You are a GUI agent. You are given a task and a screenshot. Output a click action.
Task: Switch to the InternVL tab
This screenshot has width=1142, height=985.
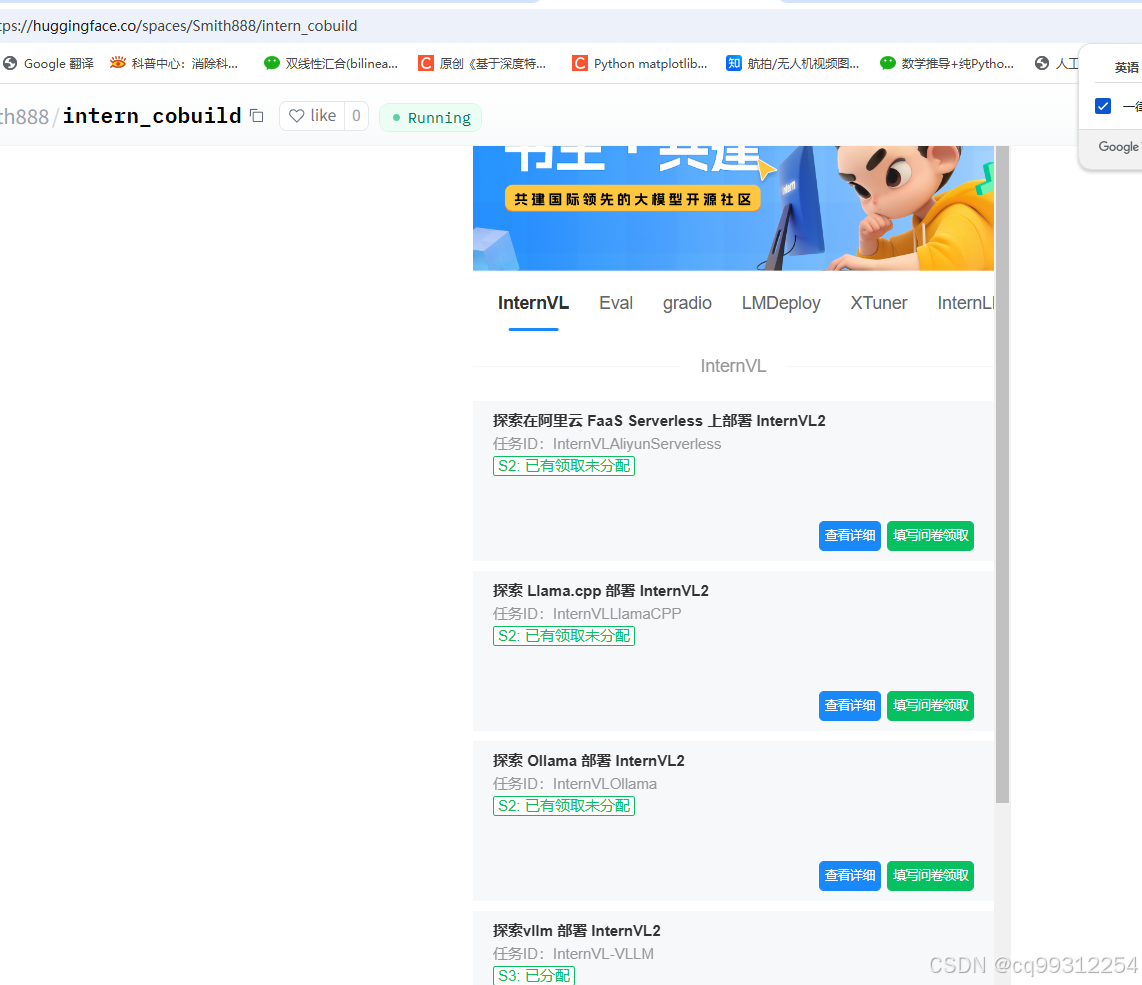coord(533,303)
